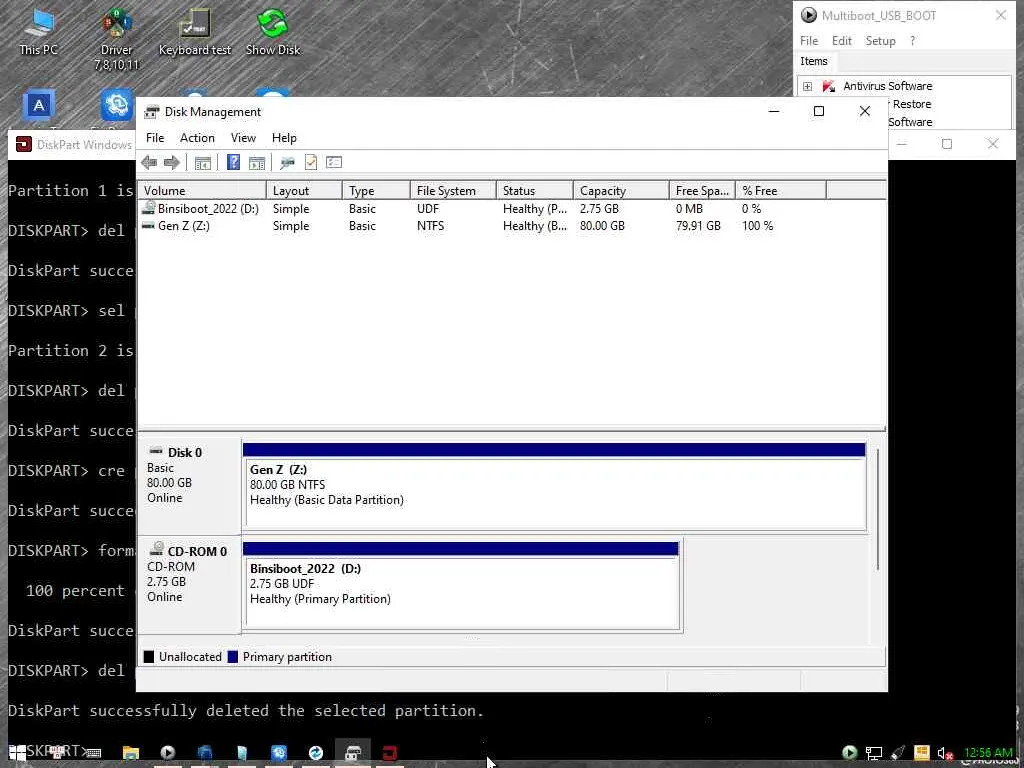Select Antivirus Software item in Multiboot window
This screenshot has height=768, width=1024.
pyautogui.click(x=888, y=86)
